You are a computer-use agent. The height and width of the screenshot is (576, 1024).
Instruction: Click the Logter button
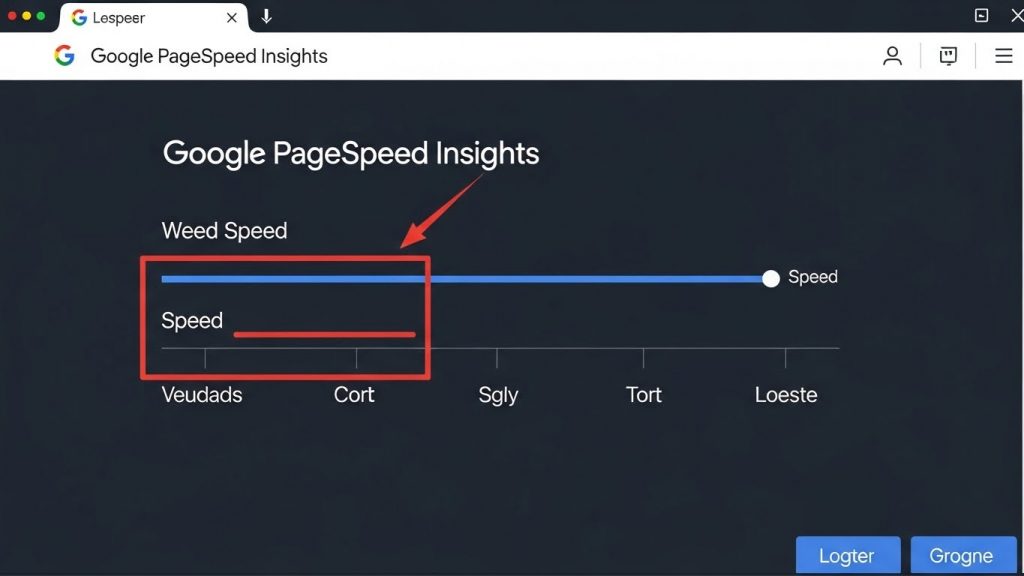pyautogui.click(x=848, y=556)
